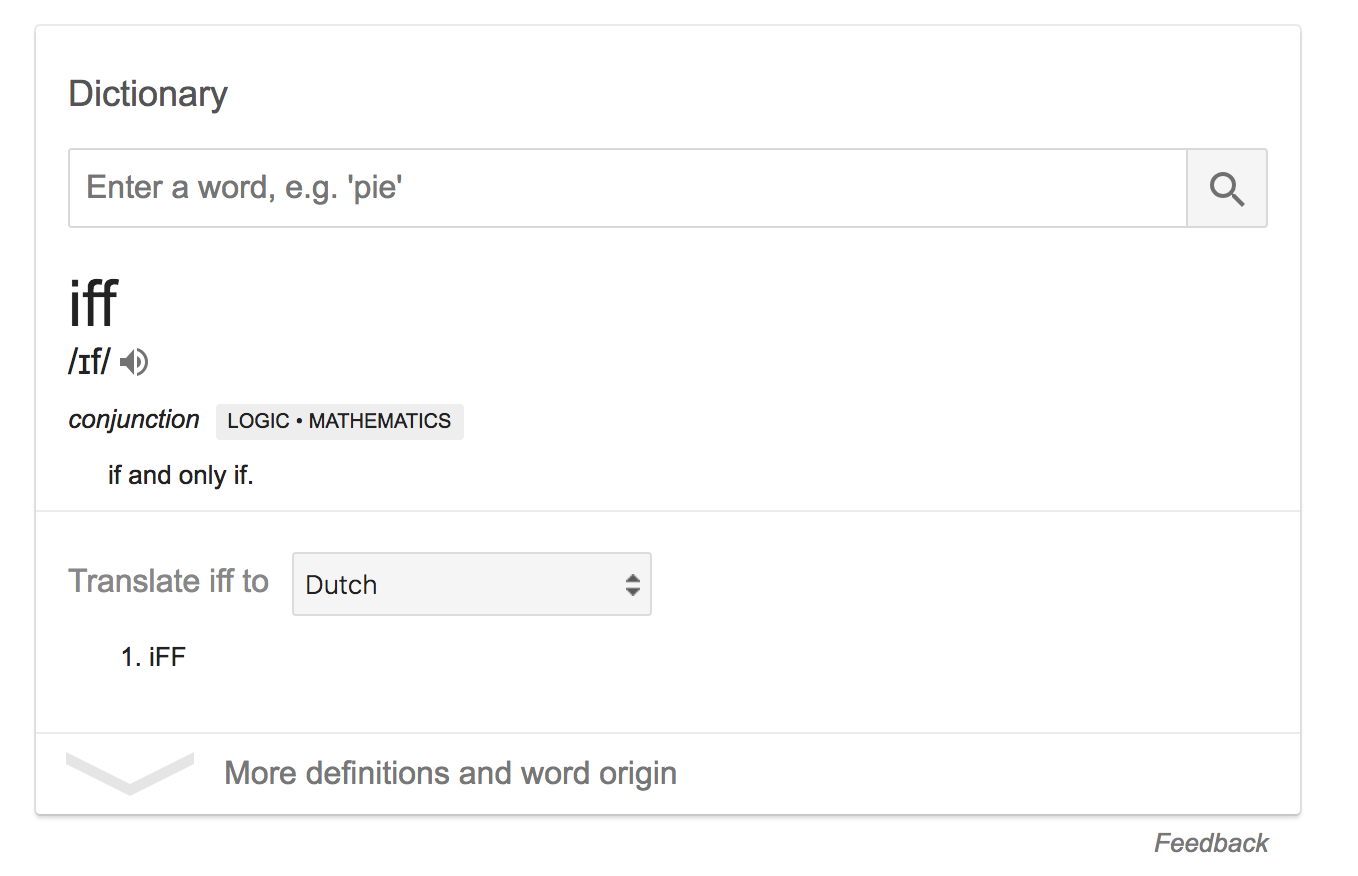This screenshot has height=876, width=1358.
Task: Click the grey downward chevron icon
Action: [x=130, y=772]
